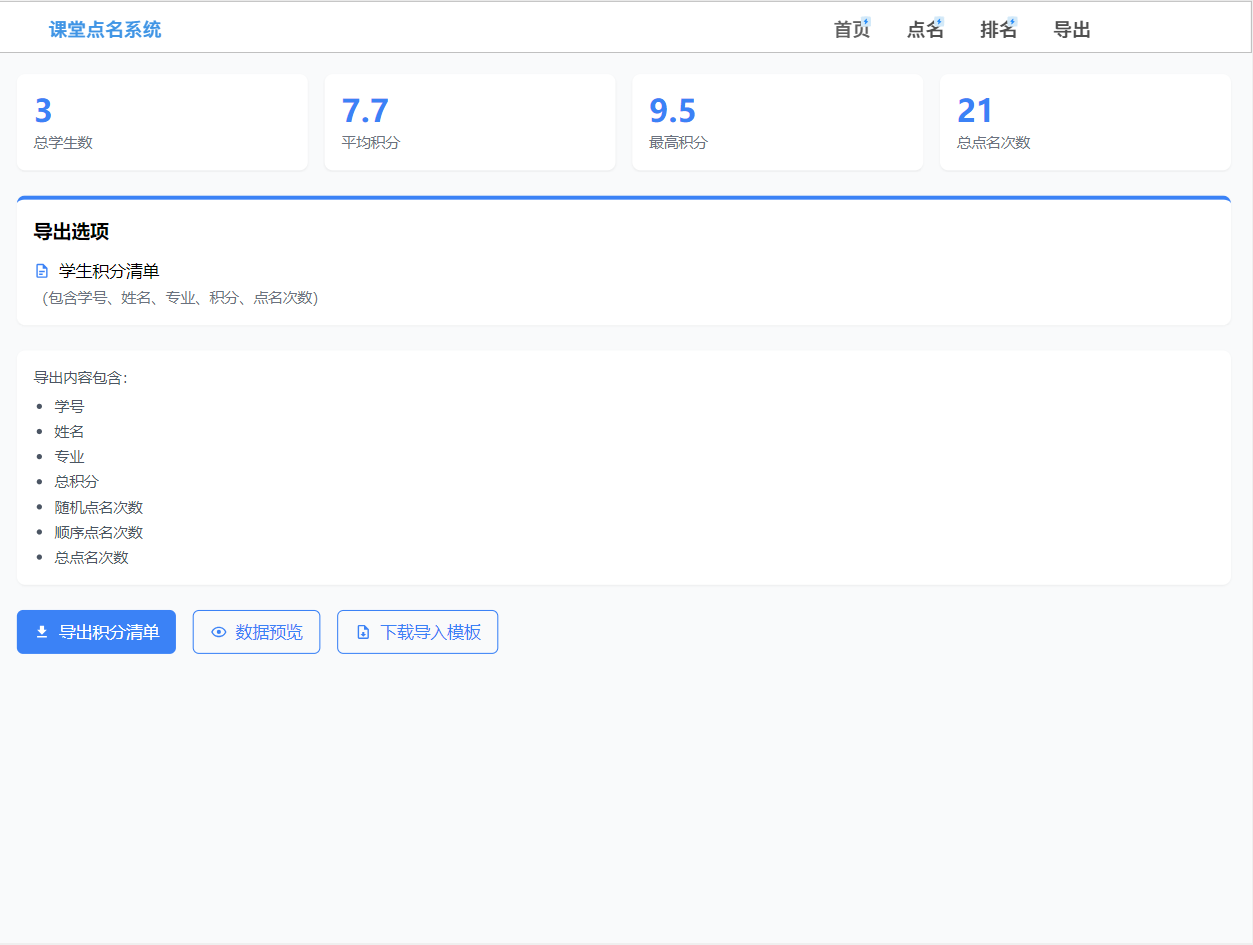1253x945 pixels.
Task: Click 下载导入模板 to download the template
Action: coord(417,631)
